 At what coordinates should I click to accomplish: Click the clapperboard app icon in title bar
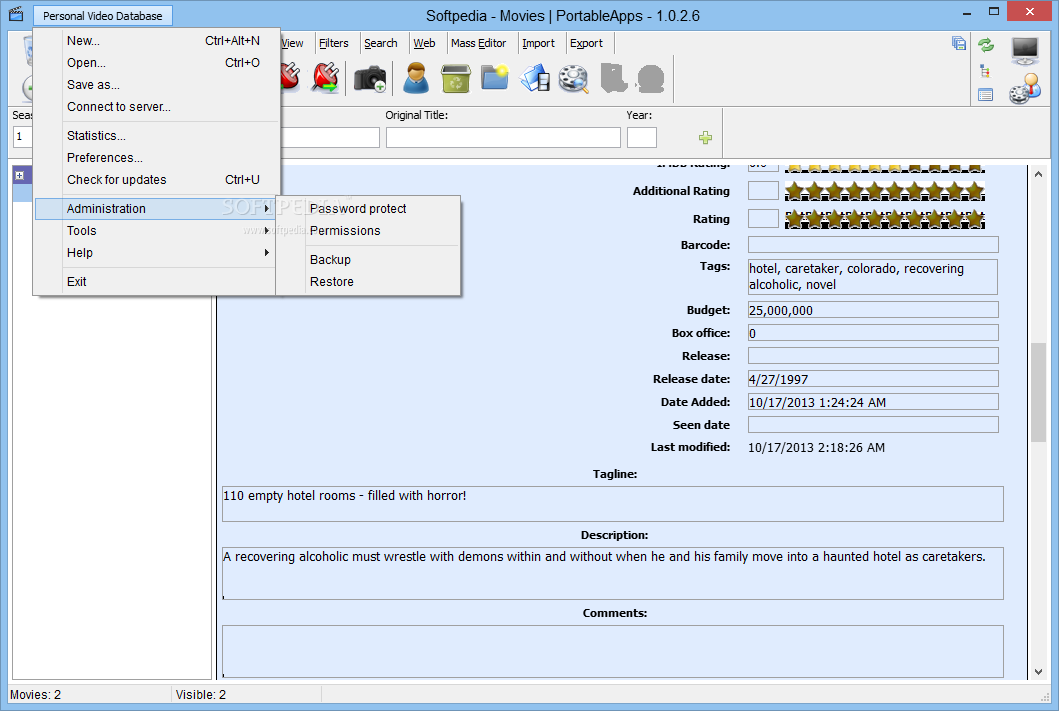pos(16,14)
